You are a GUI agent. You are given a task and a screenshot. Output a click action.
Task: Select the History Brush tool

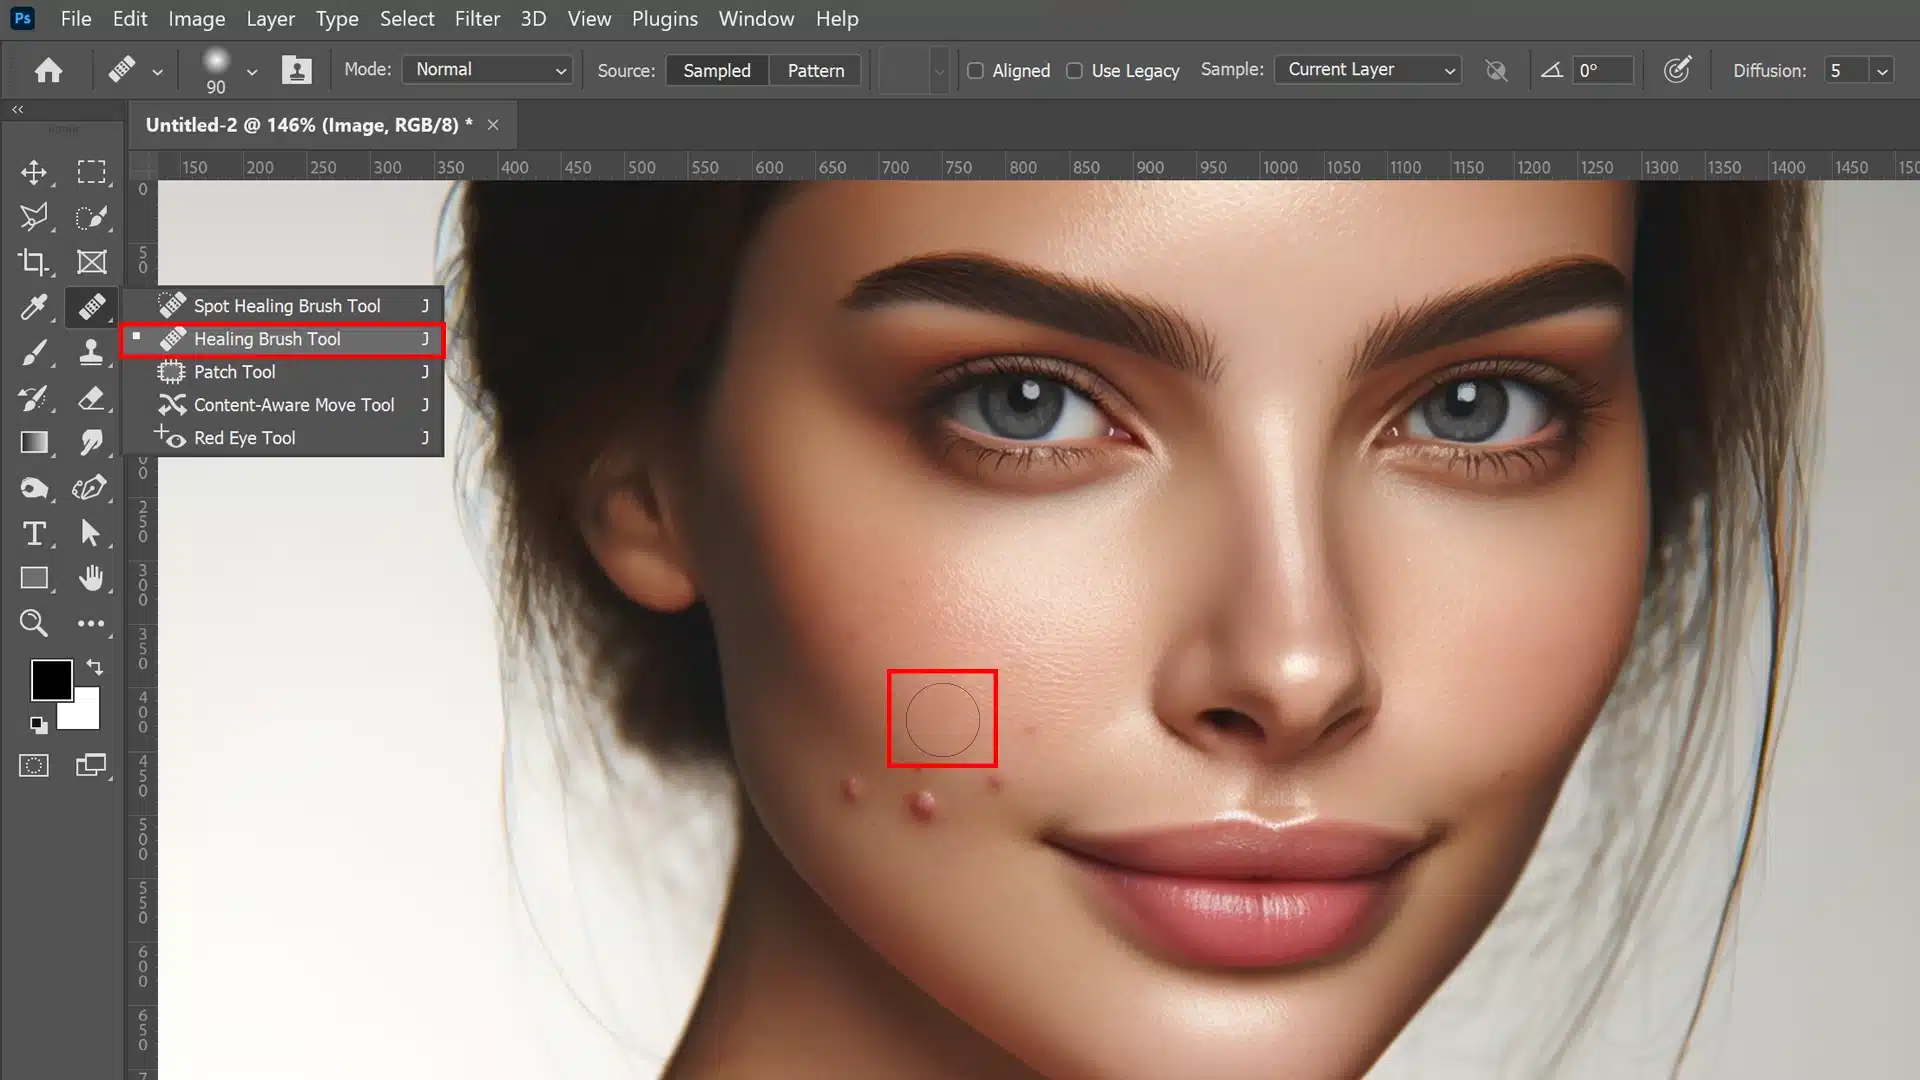pyautogui.click(x=34, y=398)
